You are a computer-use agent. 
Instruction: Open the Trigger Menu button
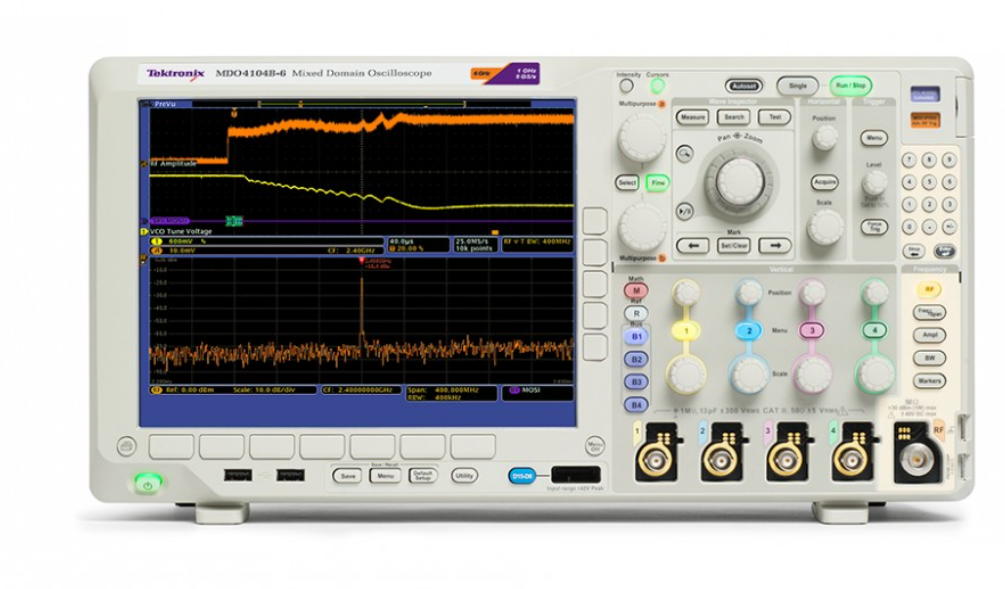tap(874, 137)
